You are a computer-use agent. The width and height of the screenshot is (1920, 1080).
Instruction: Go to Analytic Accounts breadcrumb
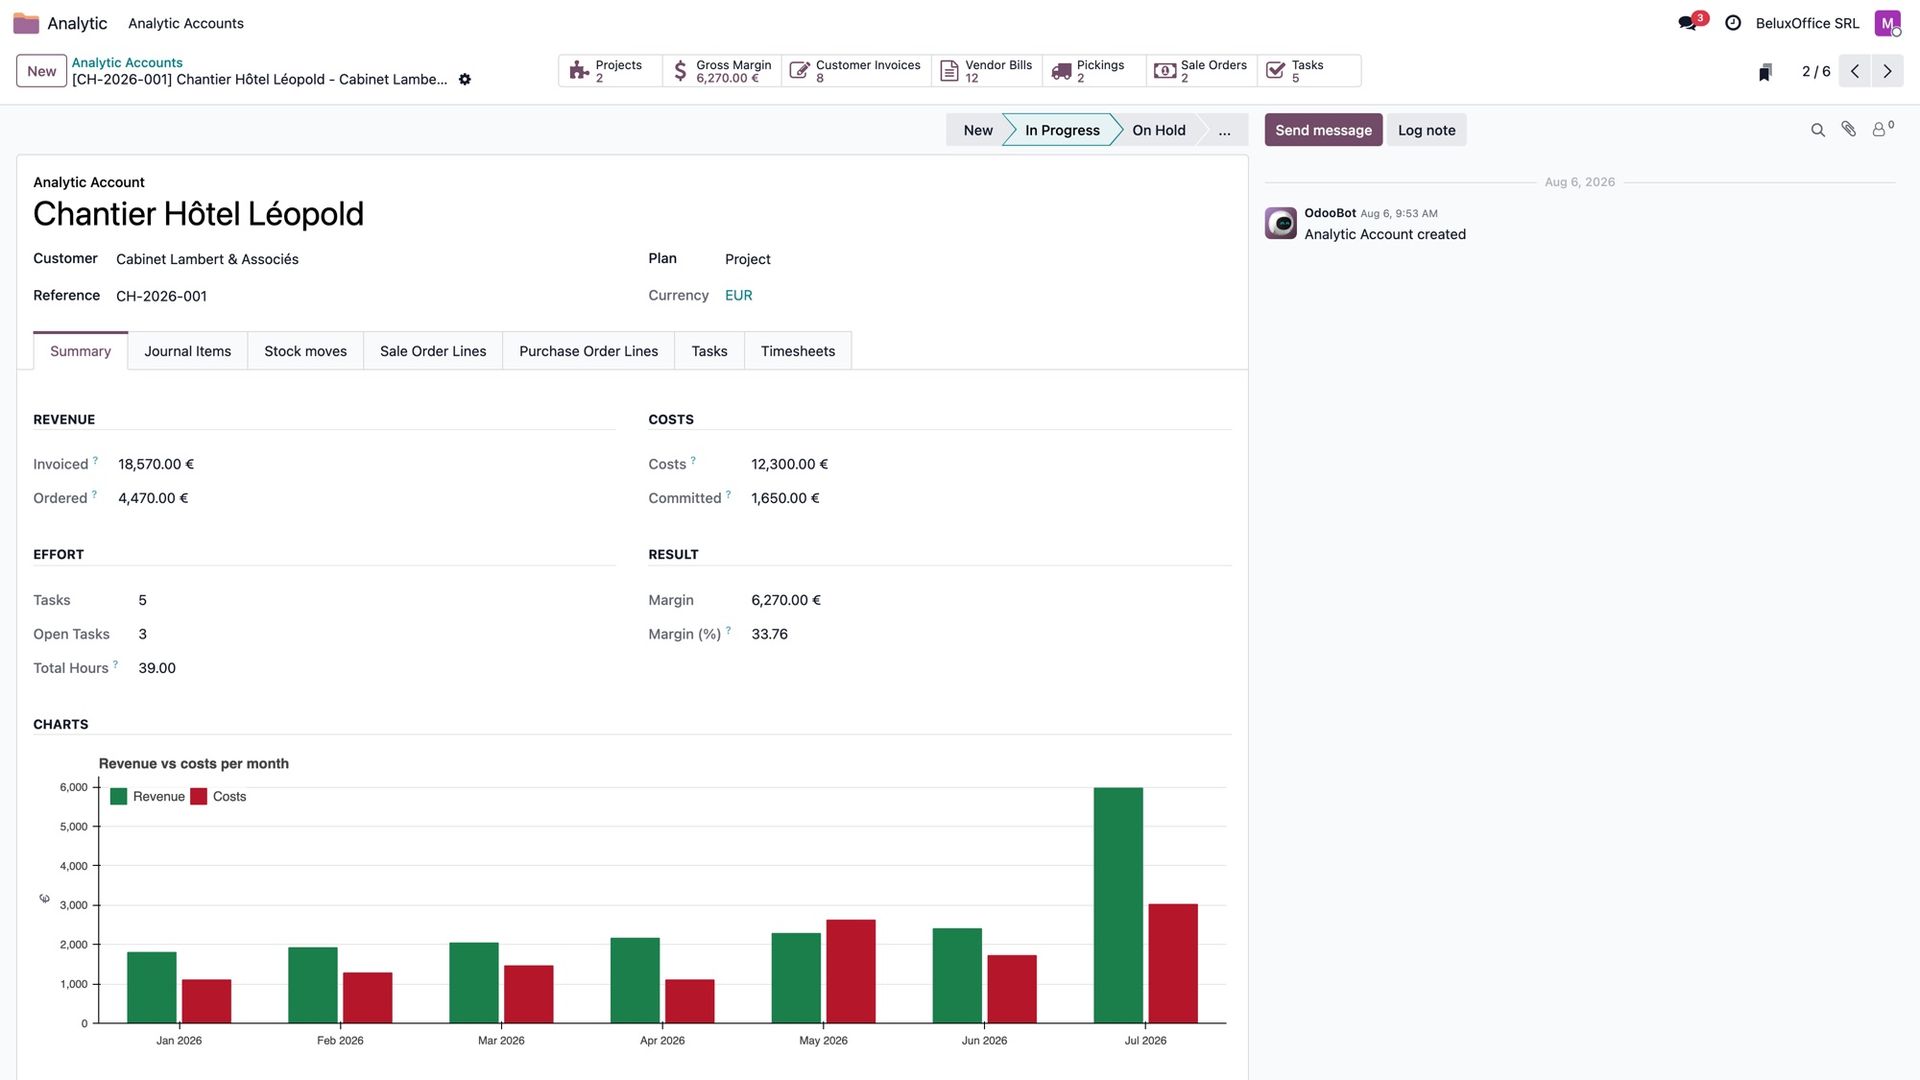[127, 62]
